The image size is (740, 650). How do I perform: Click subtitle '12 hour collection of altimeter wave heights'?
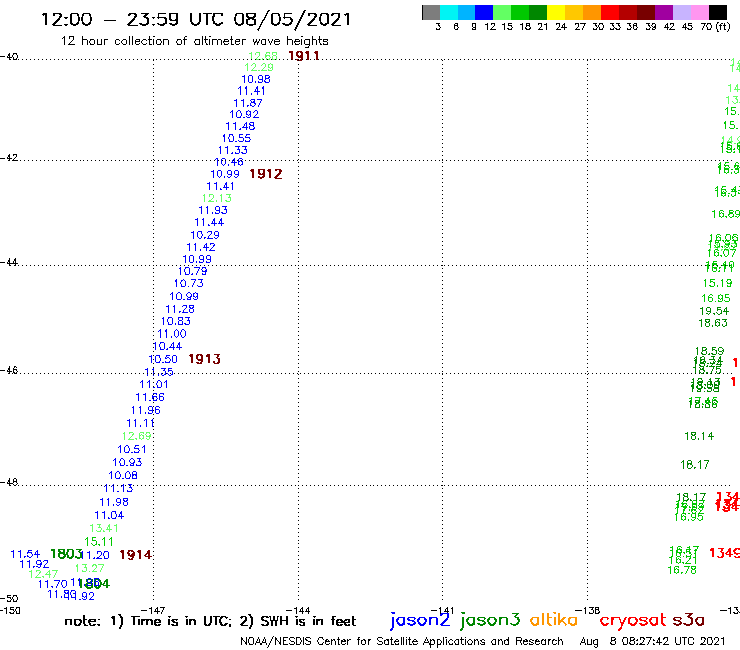pyautogui.click(x=194, y=41)
